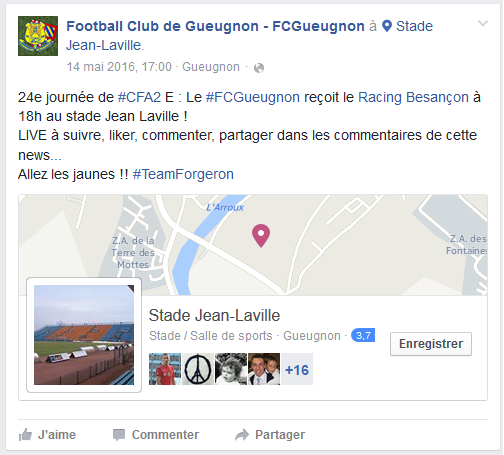
Task: Click the public globe privacy icon
Action: (x=259, y=68)
